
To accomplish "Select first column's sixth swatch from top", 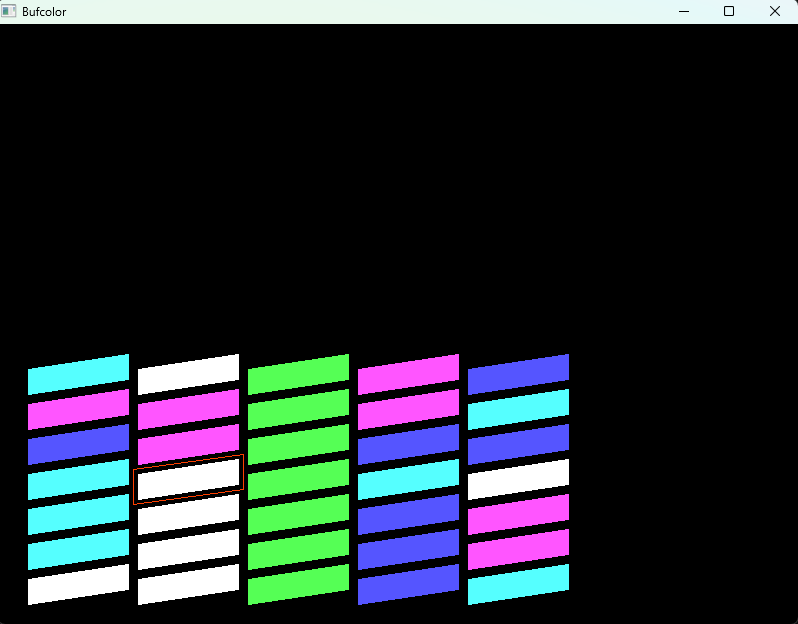I will tap(78, 550).
